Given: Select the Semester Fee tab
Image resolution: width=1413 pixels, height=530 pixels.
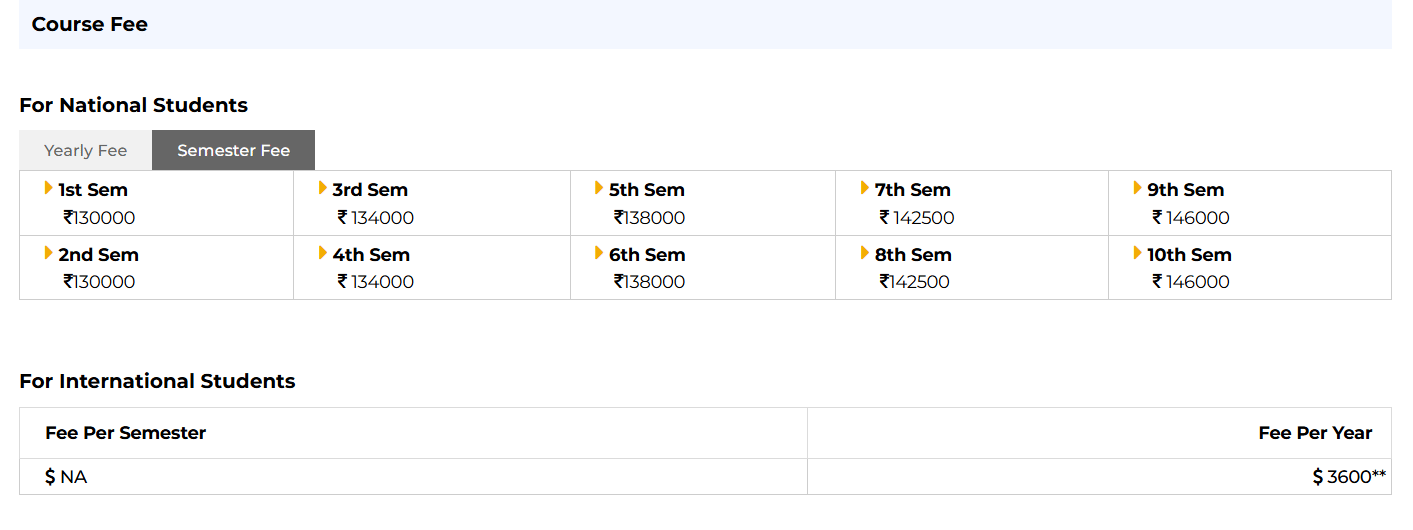Looking at the screenshot, I should pyautogui.click(x=233, y=150).
